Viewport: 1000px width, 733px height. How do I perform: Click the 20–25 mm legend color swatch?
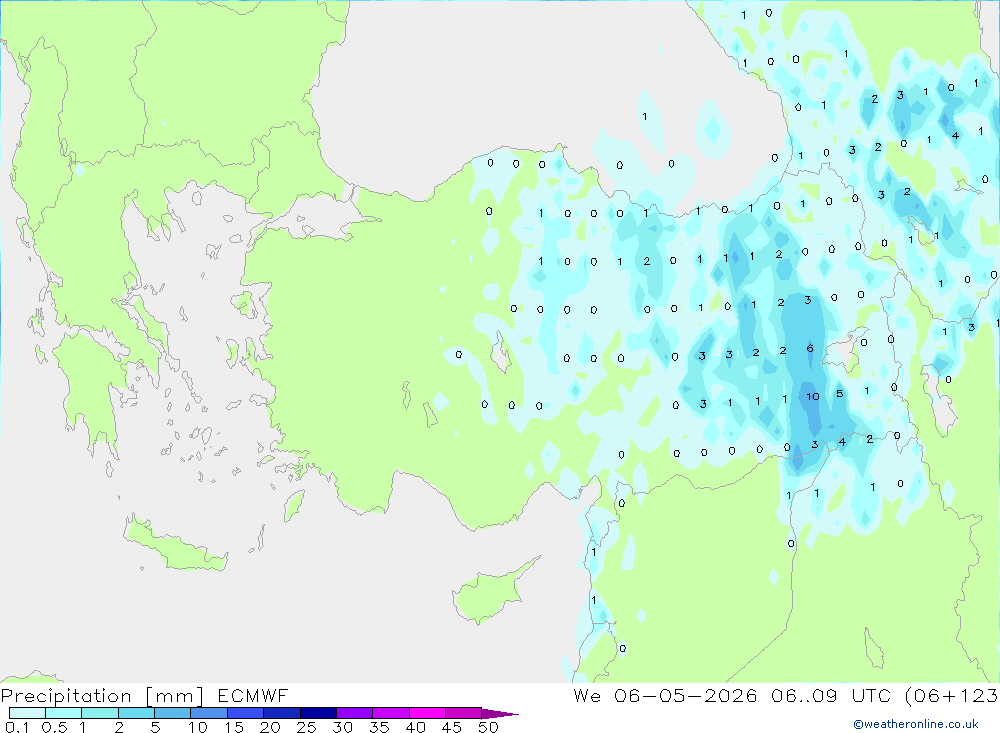point(282,713)
